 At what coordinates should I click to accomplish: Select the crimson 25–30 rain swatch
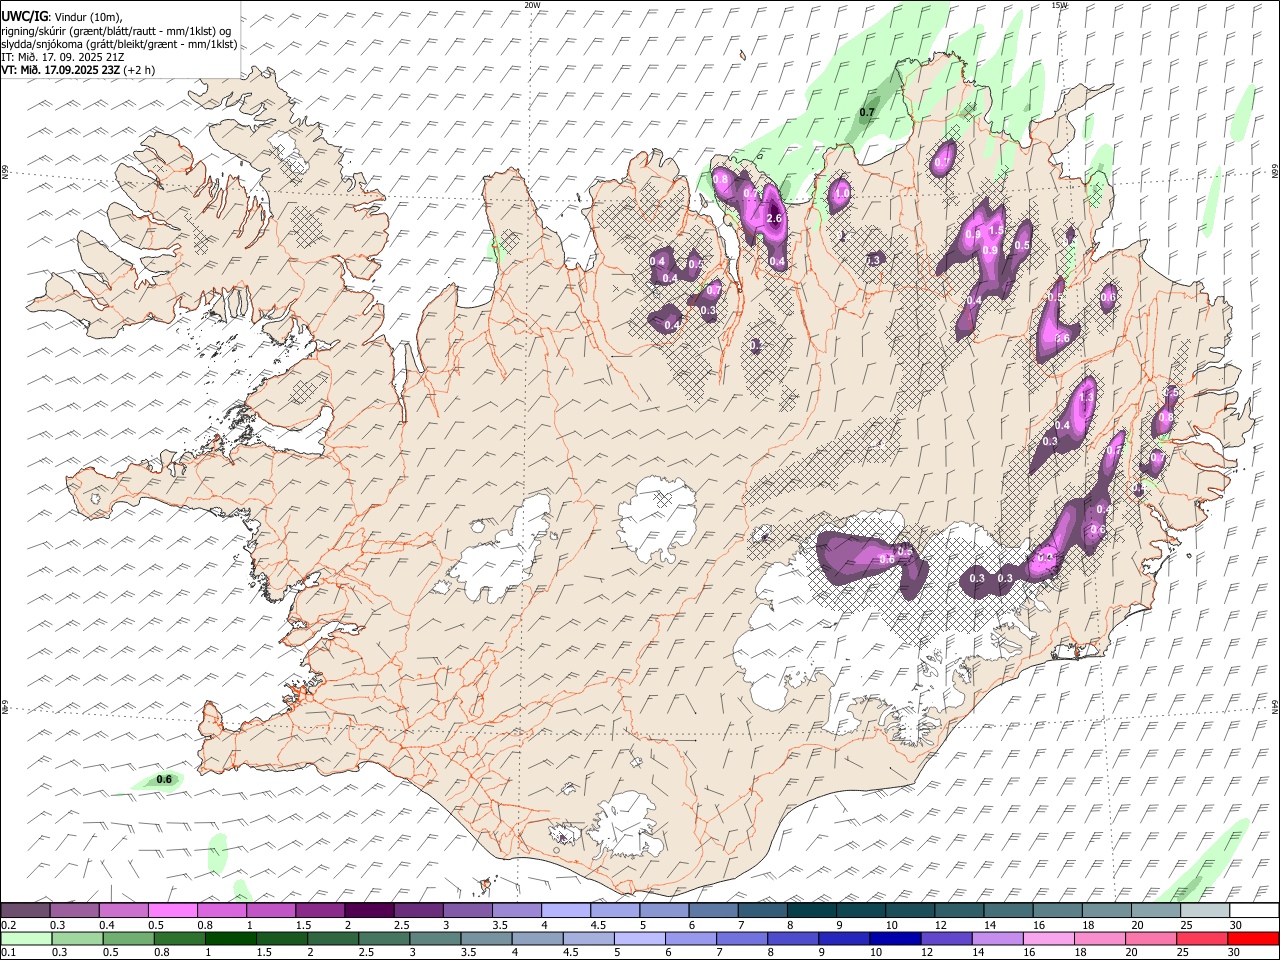(1202, 938)
